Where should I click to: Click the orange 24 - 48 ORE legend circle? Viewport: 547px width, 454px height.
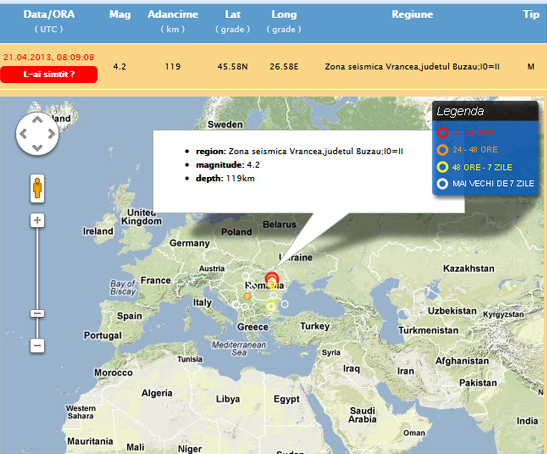pos(442,150)
